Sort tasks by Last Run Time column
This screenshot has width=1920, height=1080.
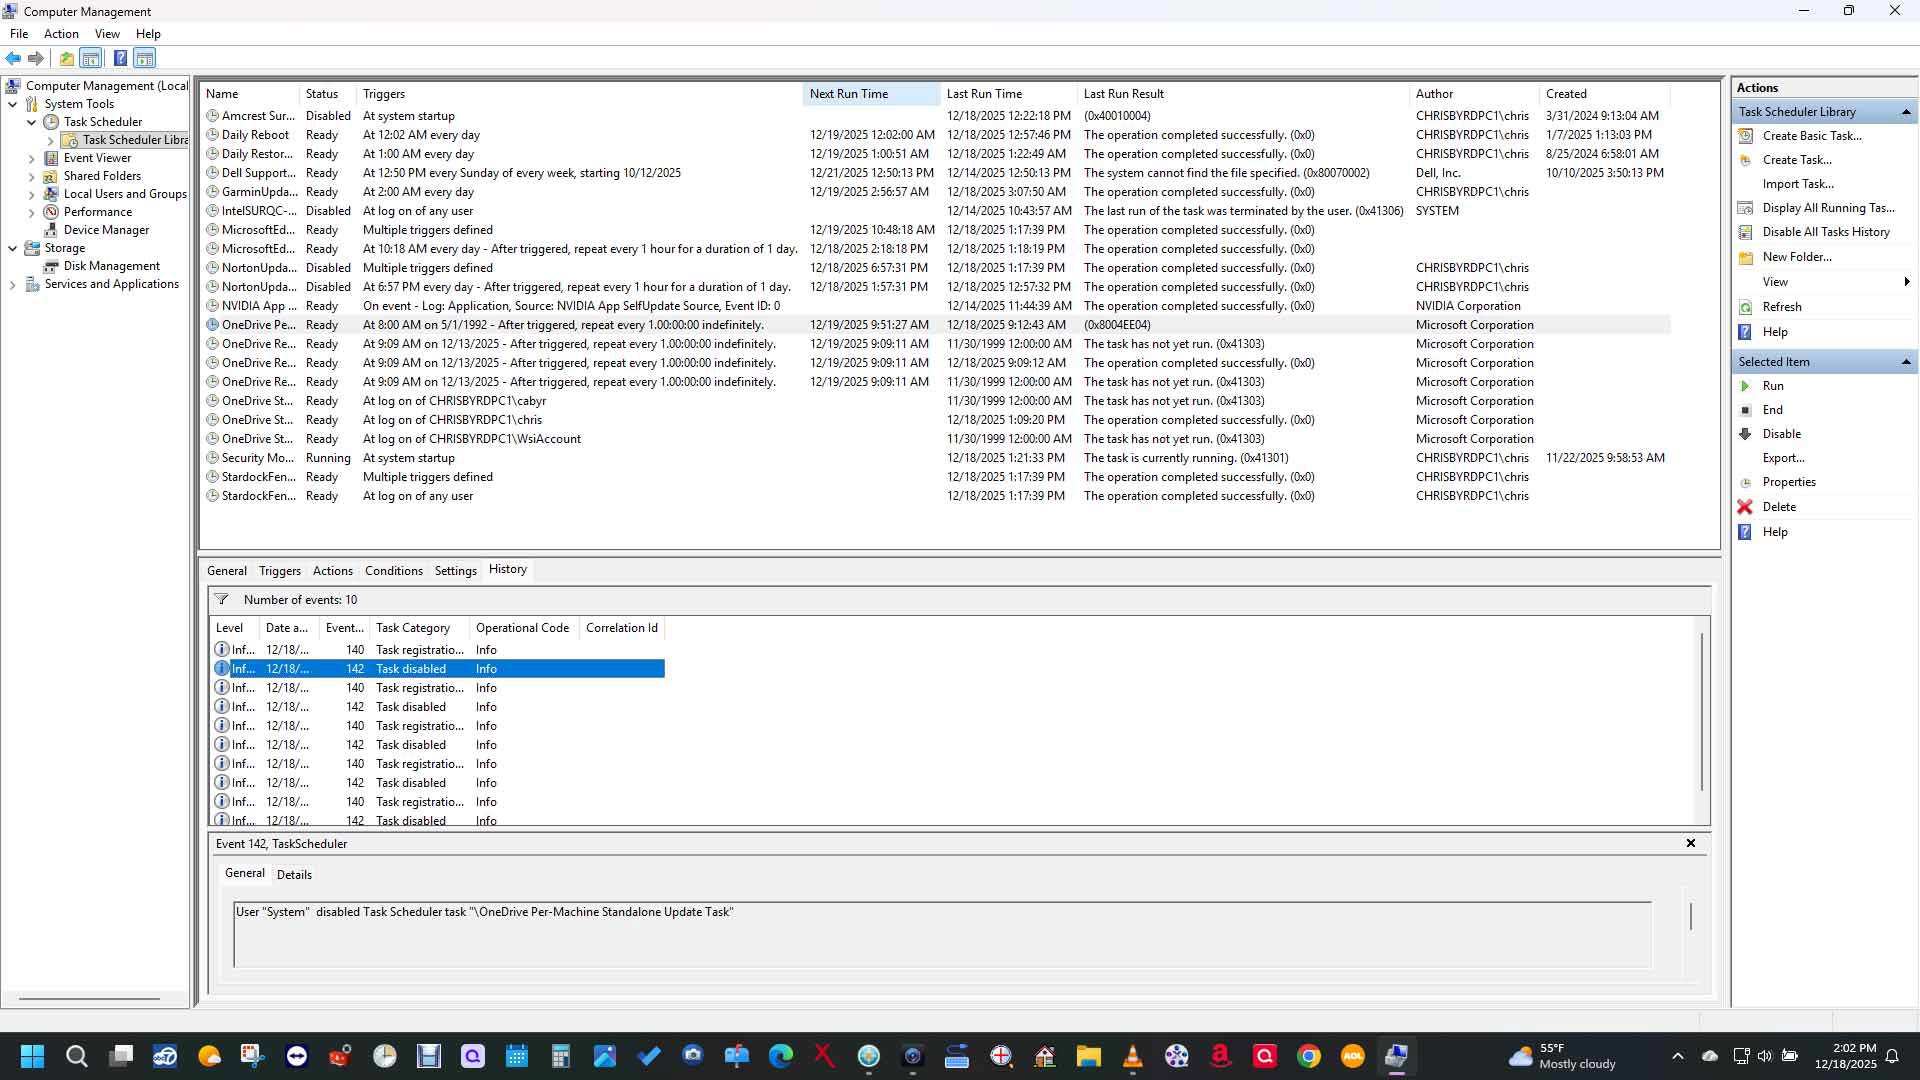(x=984, y=94)
